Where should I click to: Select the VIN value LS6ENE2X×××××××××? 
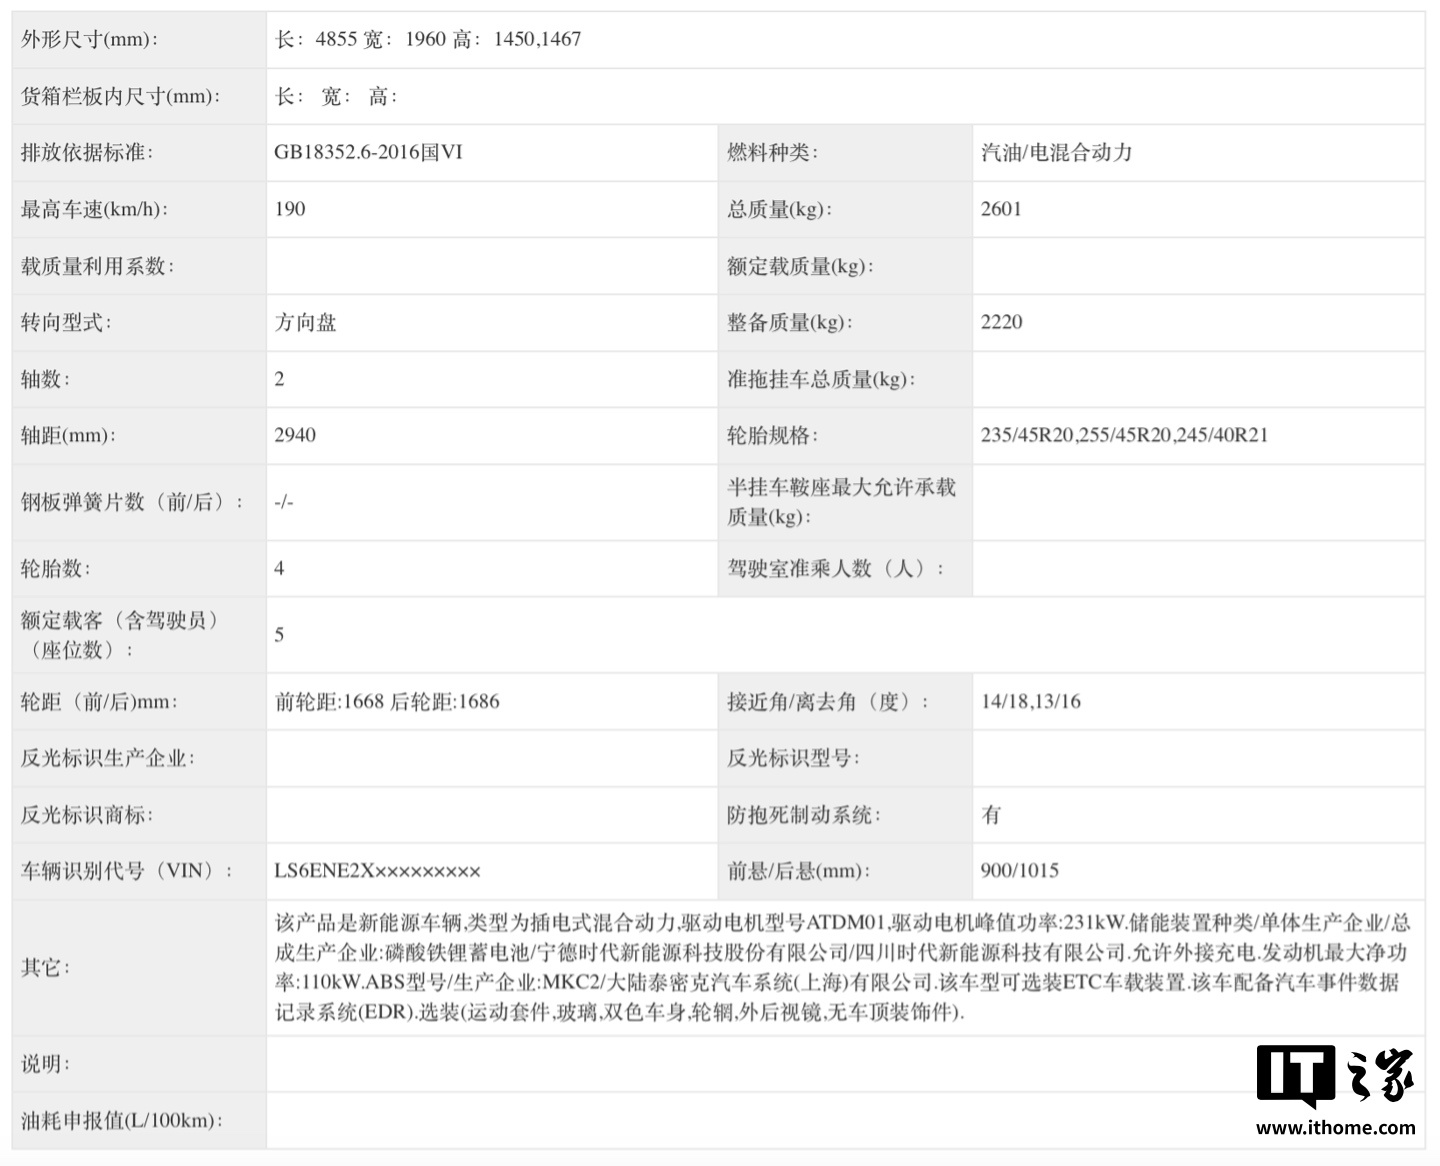pos(377,871)
